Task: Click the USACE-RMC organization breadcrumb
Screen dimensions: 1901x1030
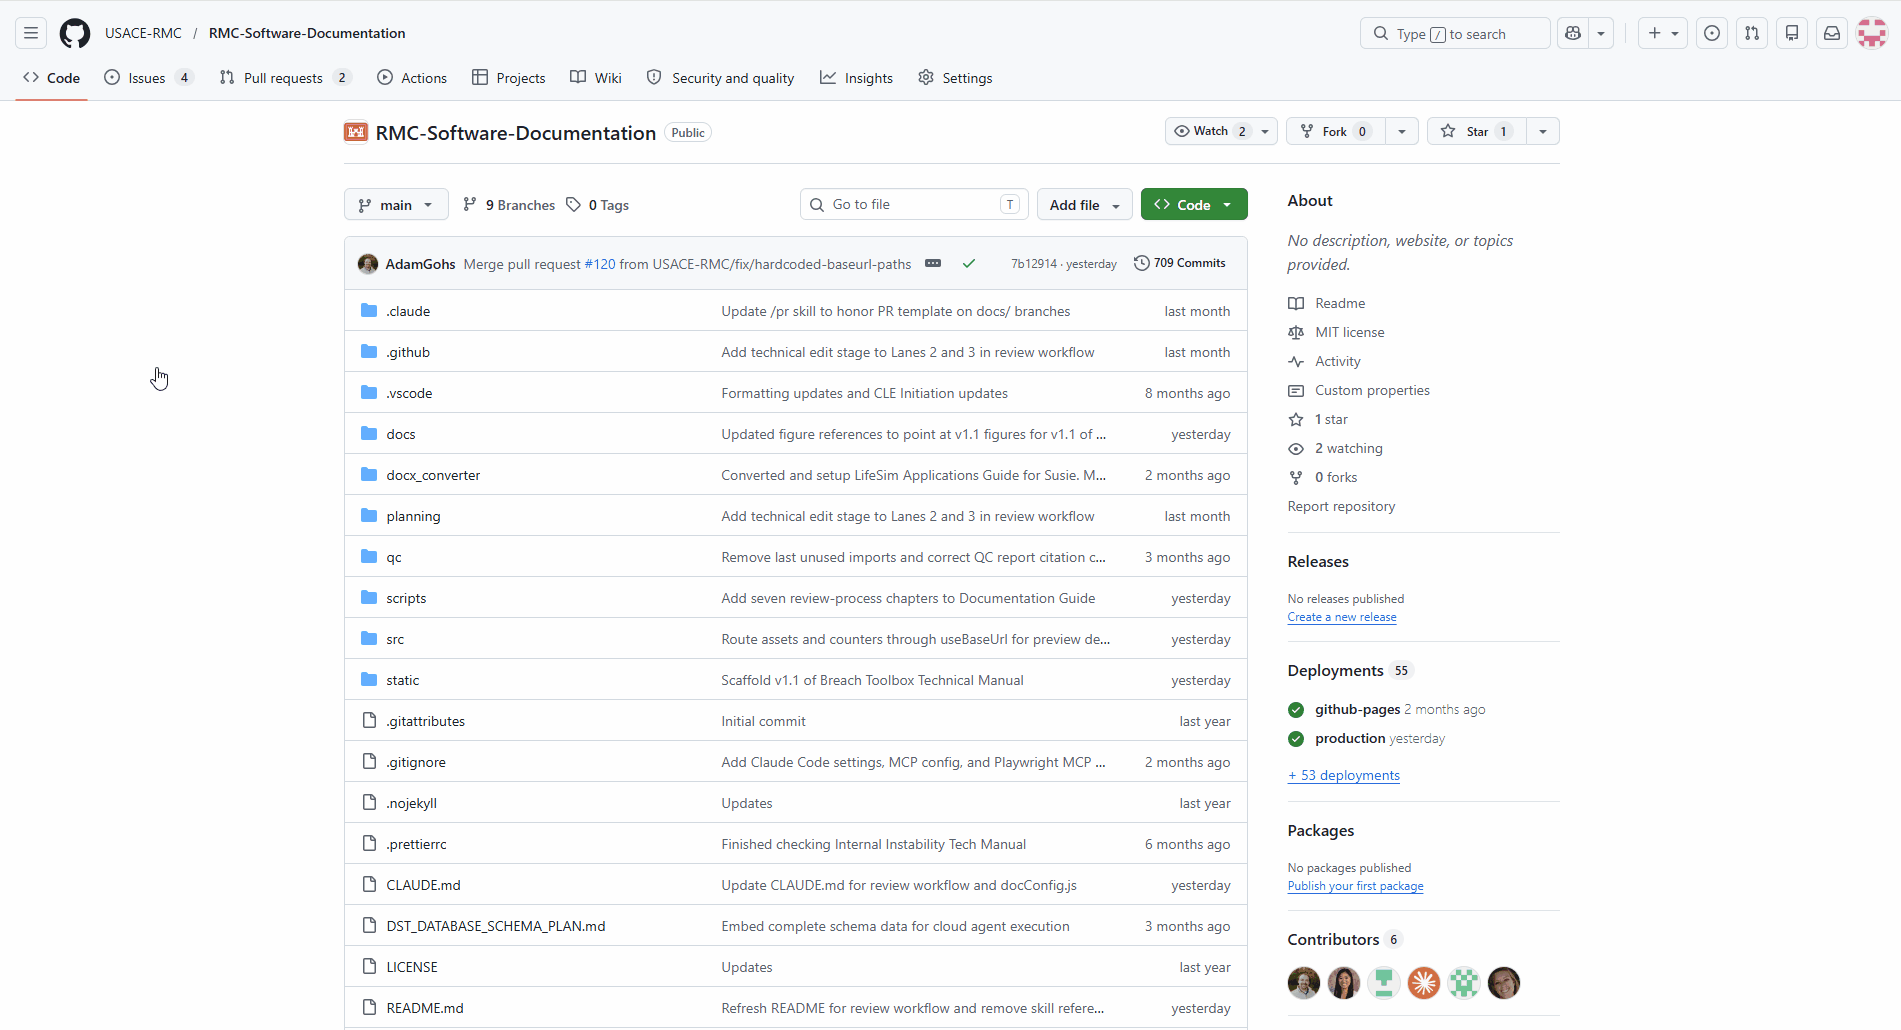Action: tap(143, 33)
